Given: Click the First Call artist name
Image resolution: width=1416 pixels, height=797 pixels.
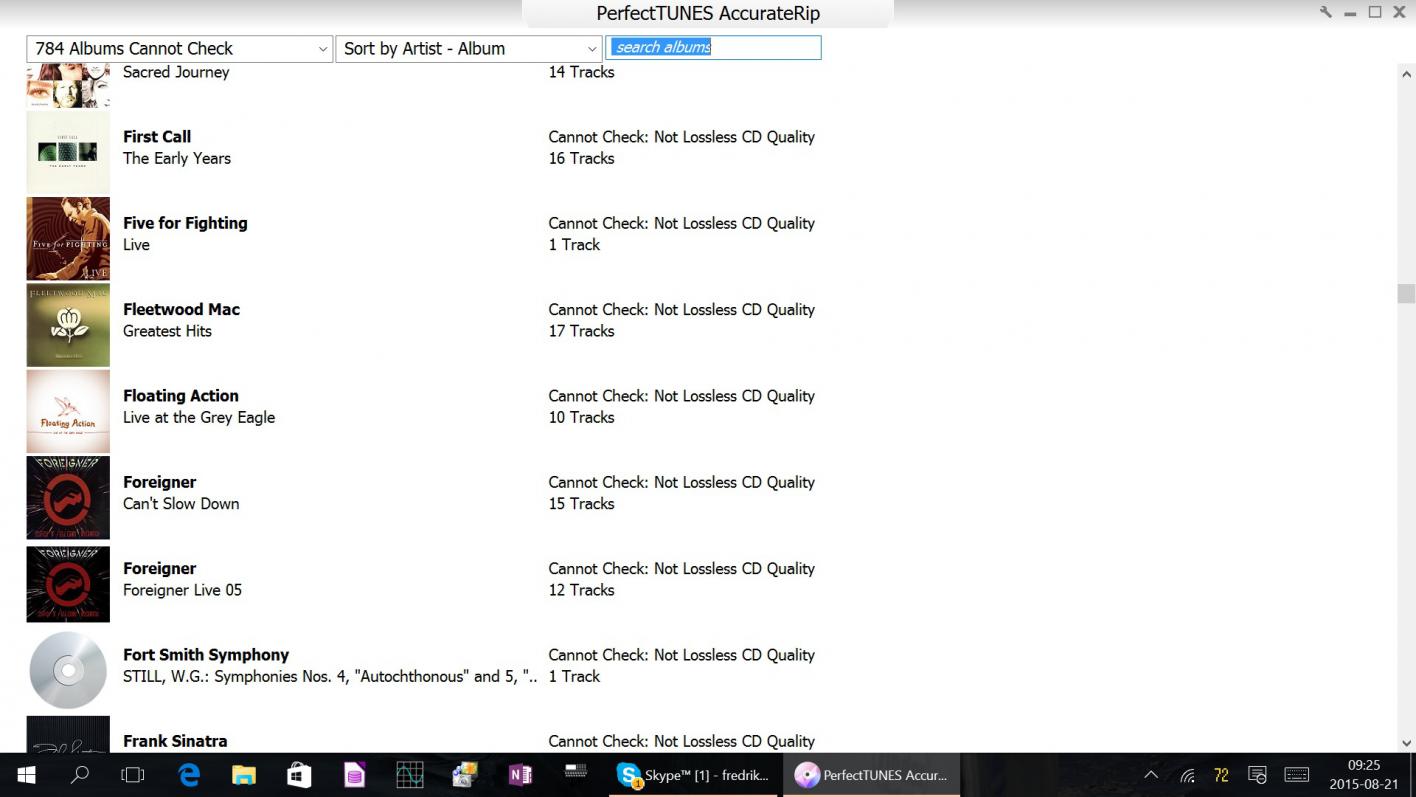Looking at the screenshot, I should coord(157,137).
